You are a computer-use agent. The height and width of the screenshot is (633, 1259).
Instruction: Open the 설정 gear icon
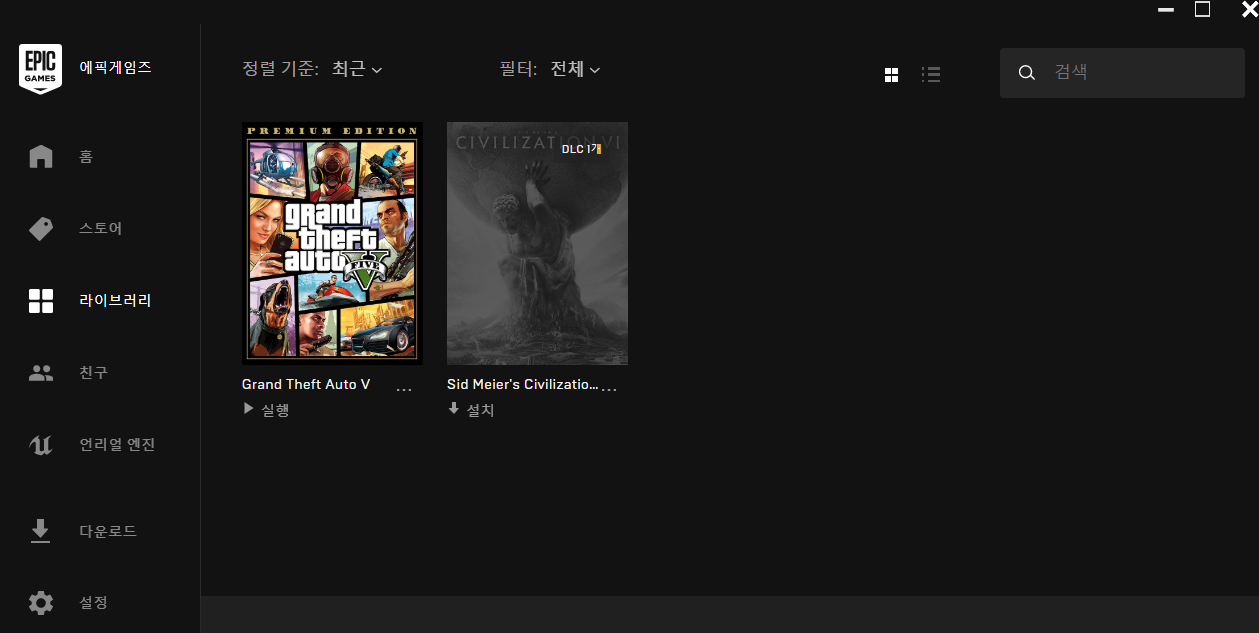41,603
